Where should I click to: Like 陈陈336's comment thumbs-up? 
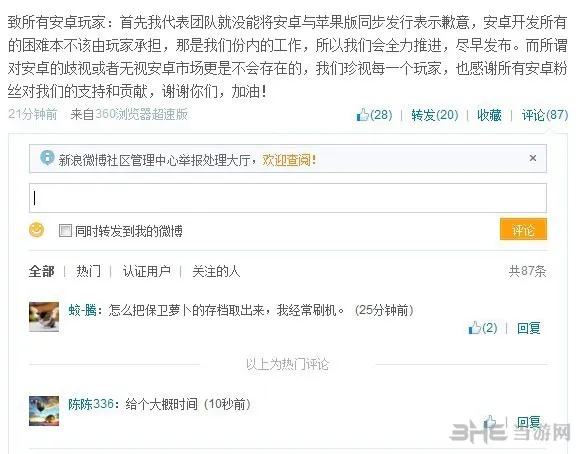coord(491,421)
